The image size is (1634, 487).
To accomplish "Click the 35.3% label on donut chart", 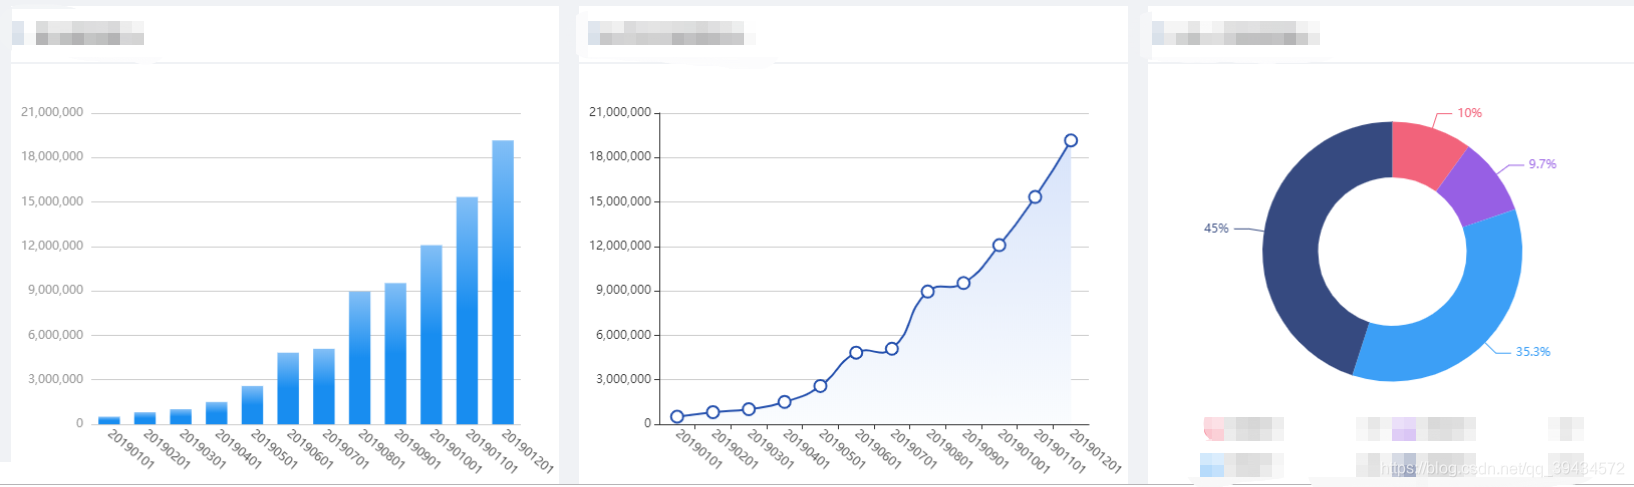I will [x=1532, y=352].
